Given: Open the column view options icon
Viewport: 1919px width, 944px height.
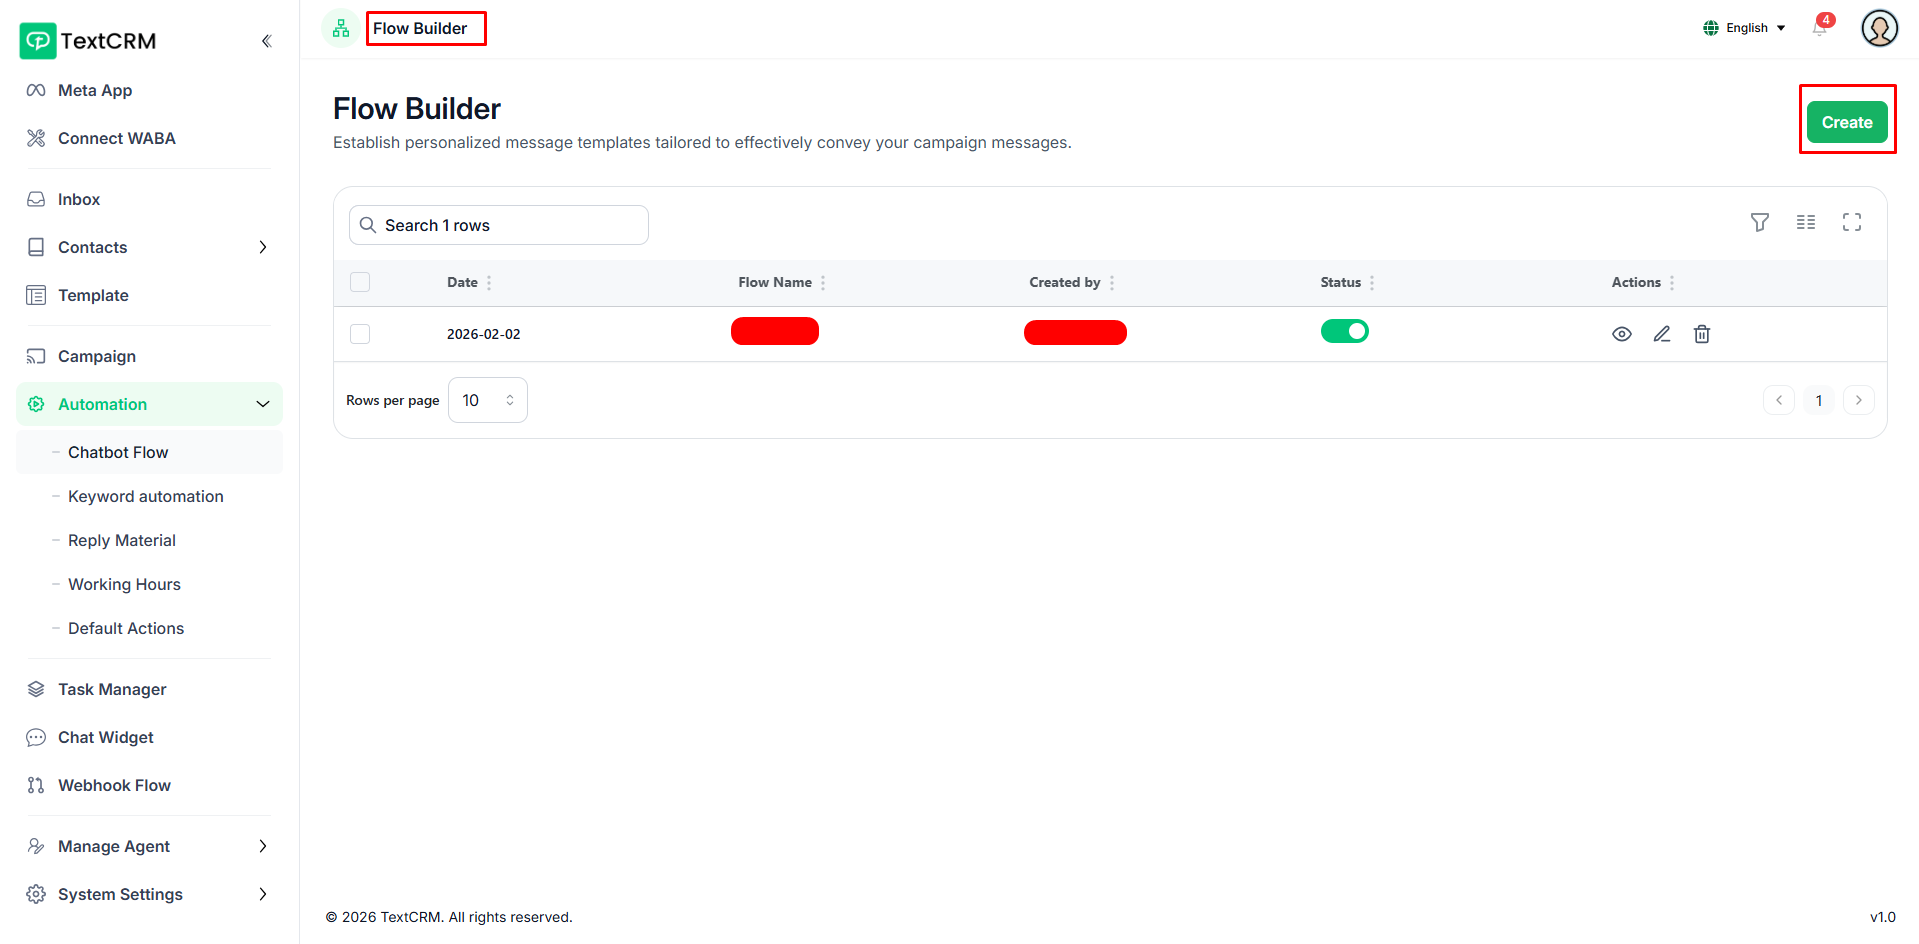Looking at the screenshot, I should pos(1805,222).
